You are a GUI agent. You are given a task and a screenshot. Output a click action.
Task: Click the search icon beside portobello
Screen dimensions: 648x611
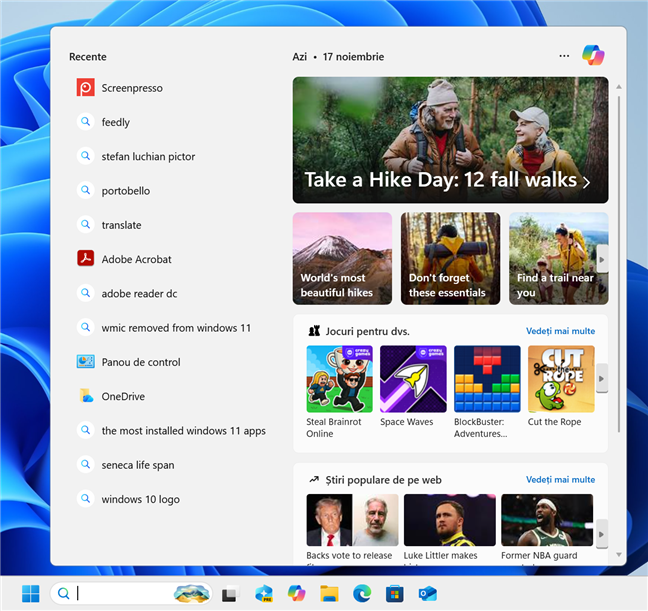pyautogui.click(x=86, y=191)
